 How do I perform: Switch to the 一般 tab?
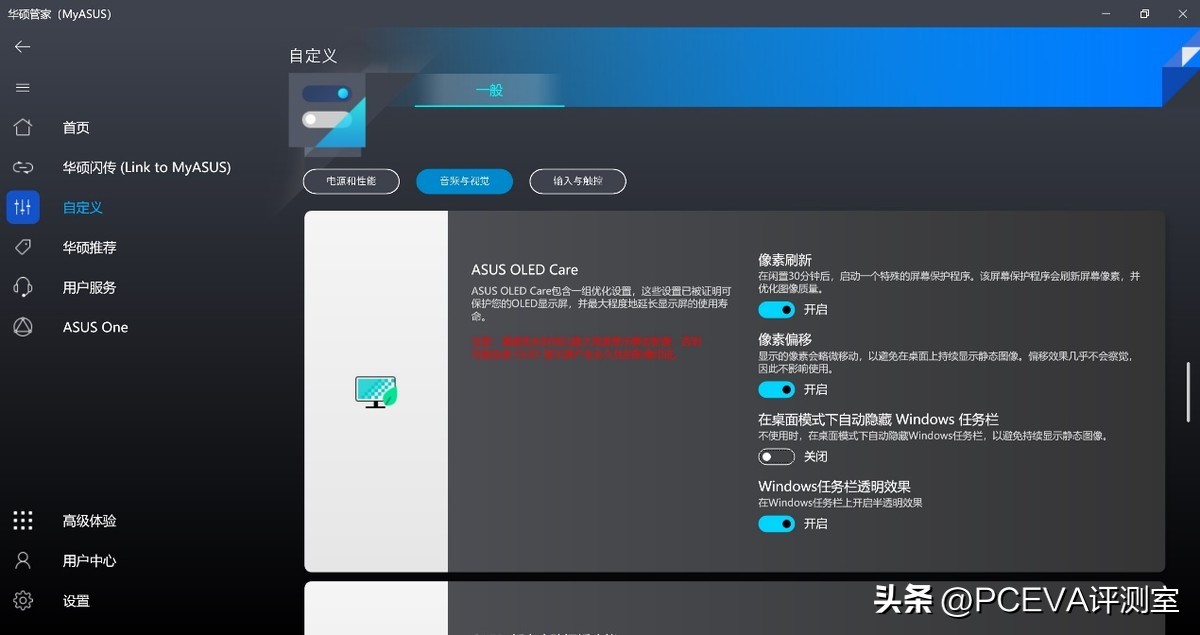point(488,90)
